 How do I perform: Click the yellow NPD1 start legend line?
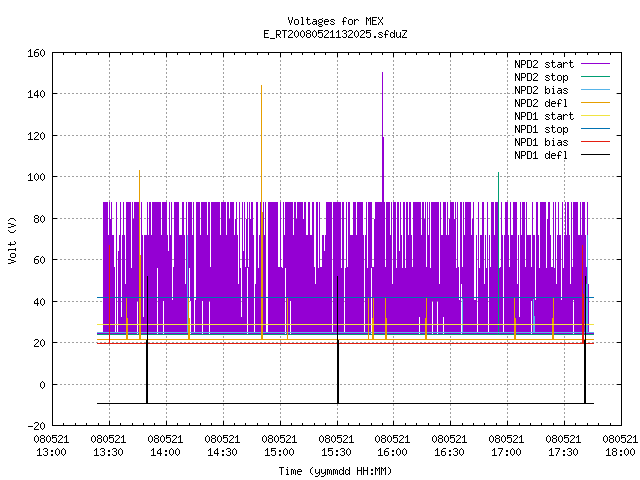(x=596, y=116)
